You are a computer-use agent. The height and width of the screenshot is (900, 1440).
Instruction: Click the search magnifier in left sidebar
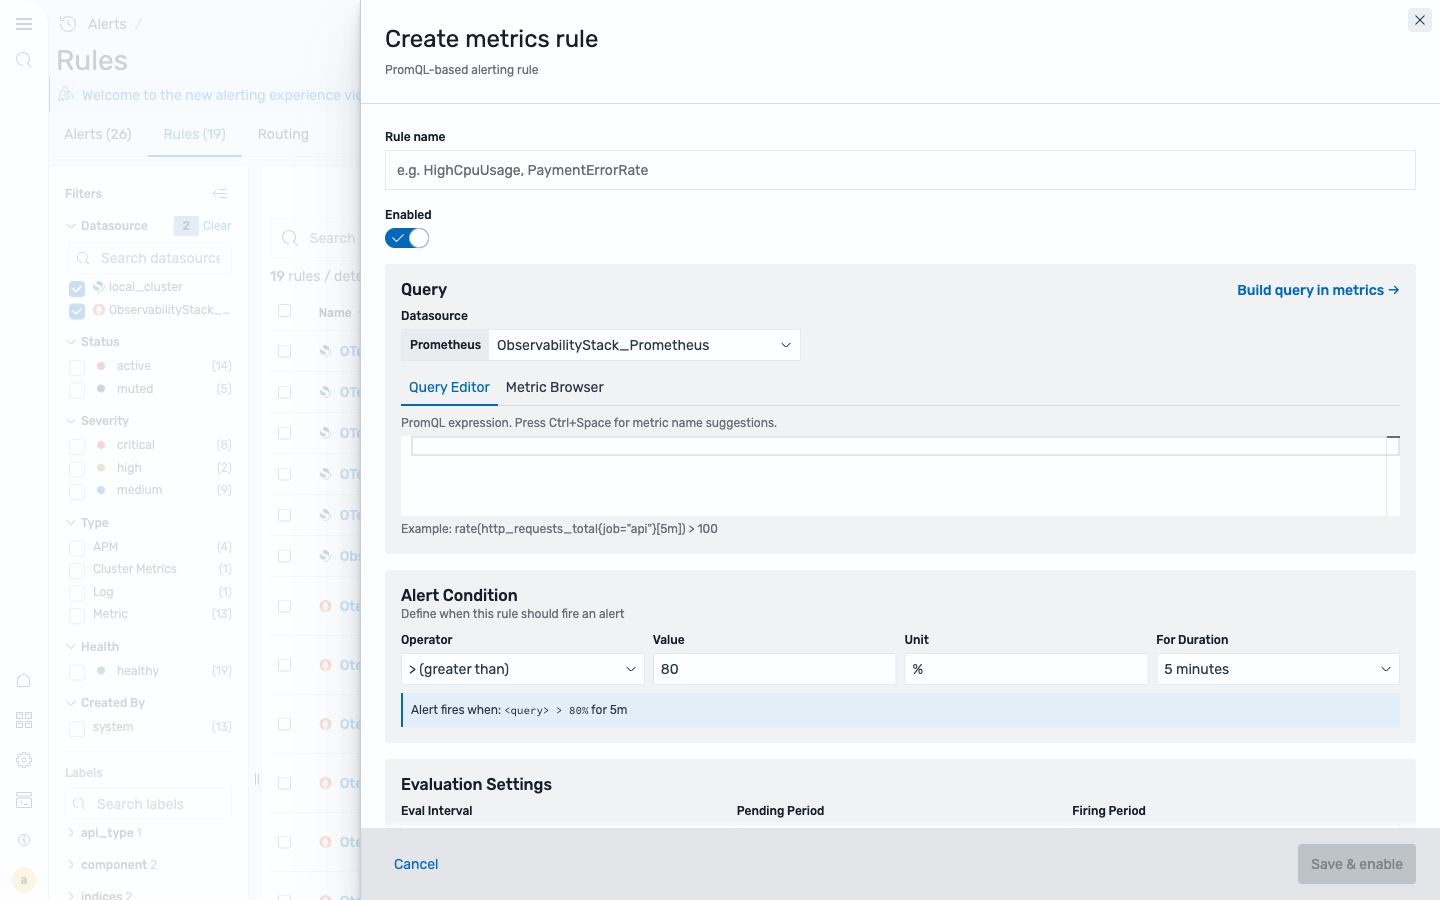pos(24,61)
